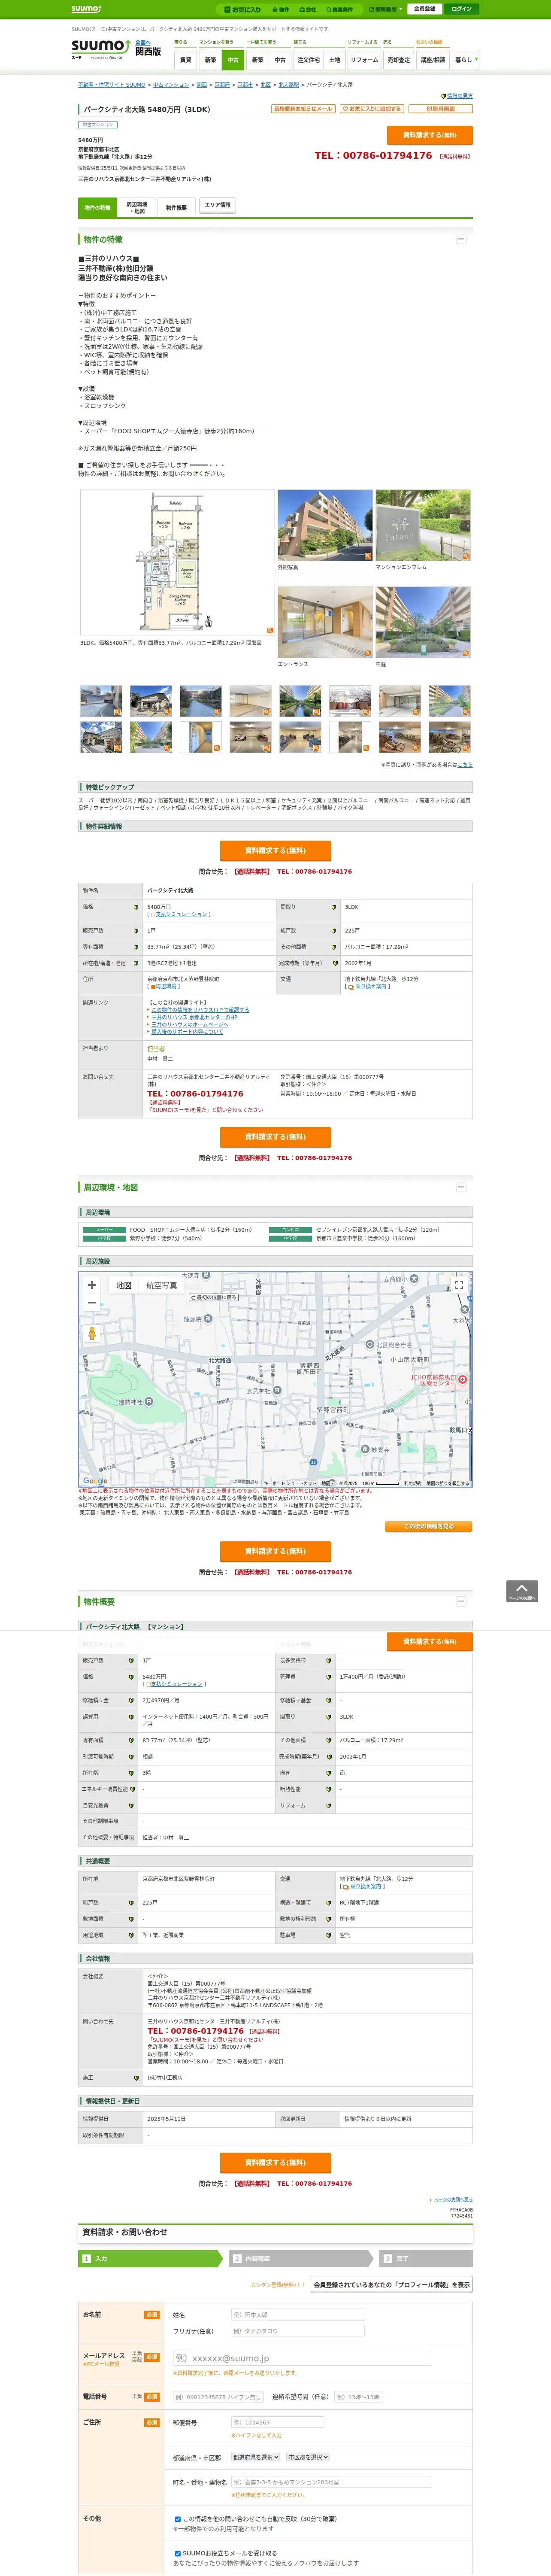551x2576 pixels.
Task: Collapse the 物件の特徴 section
Action: (x=461, y=239)
